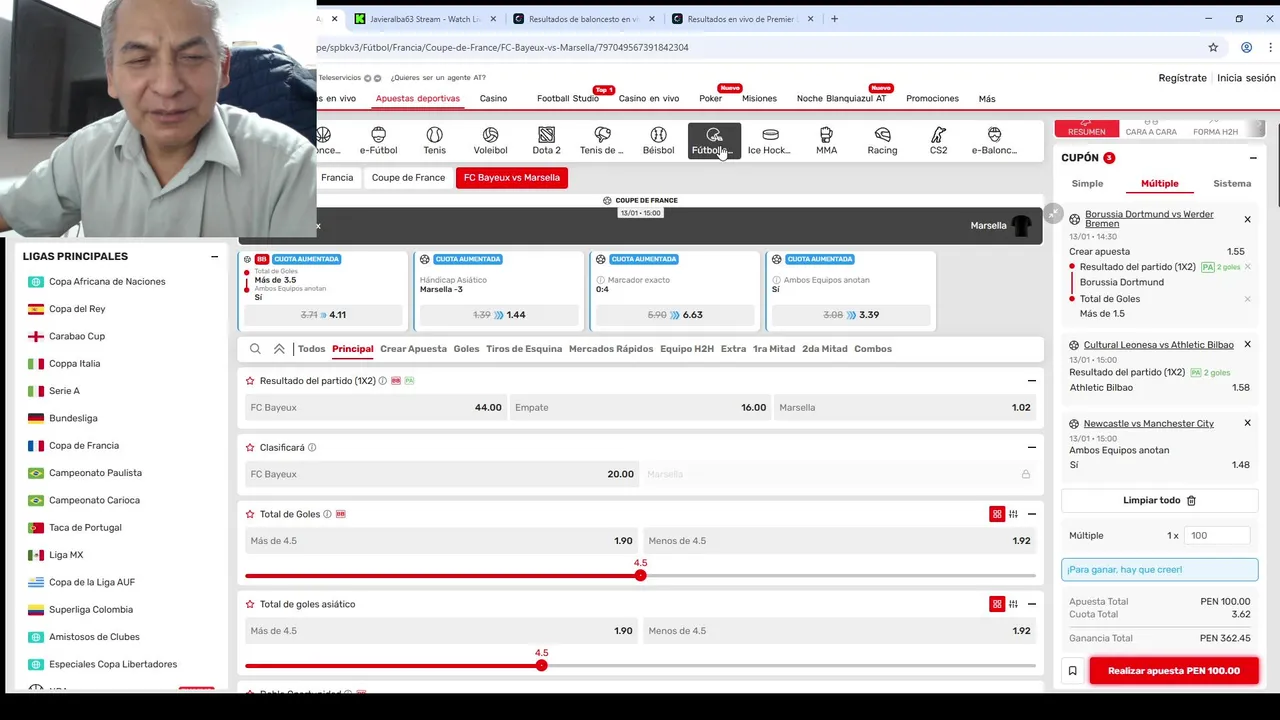Open Bundesliga in the leagues list
This screenshot has width=1280, height=720.
(x=73, y=418)
